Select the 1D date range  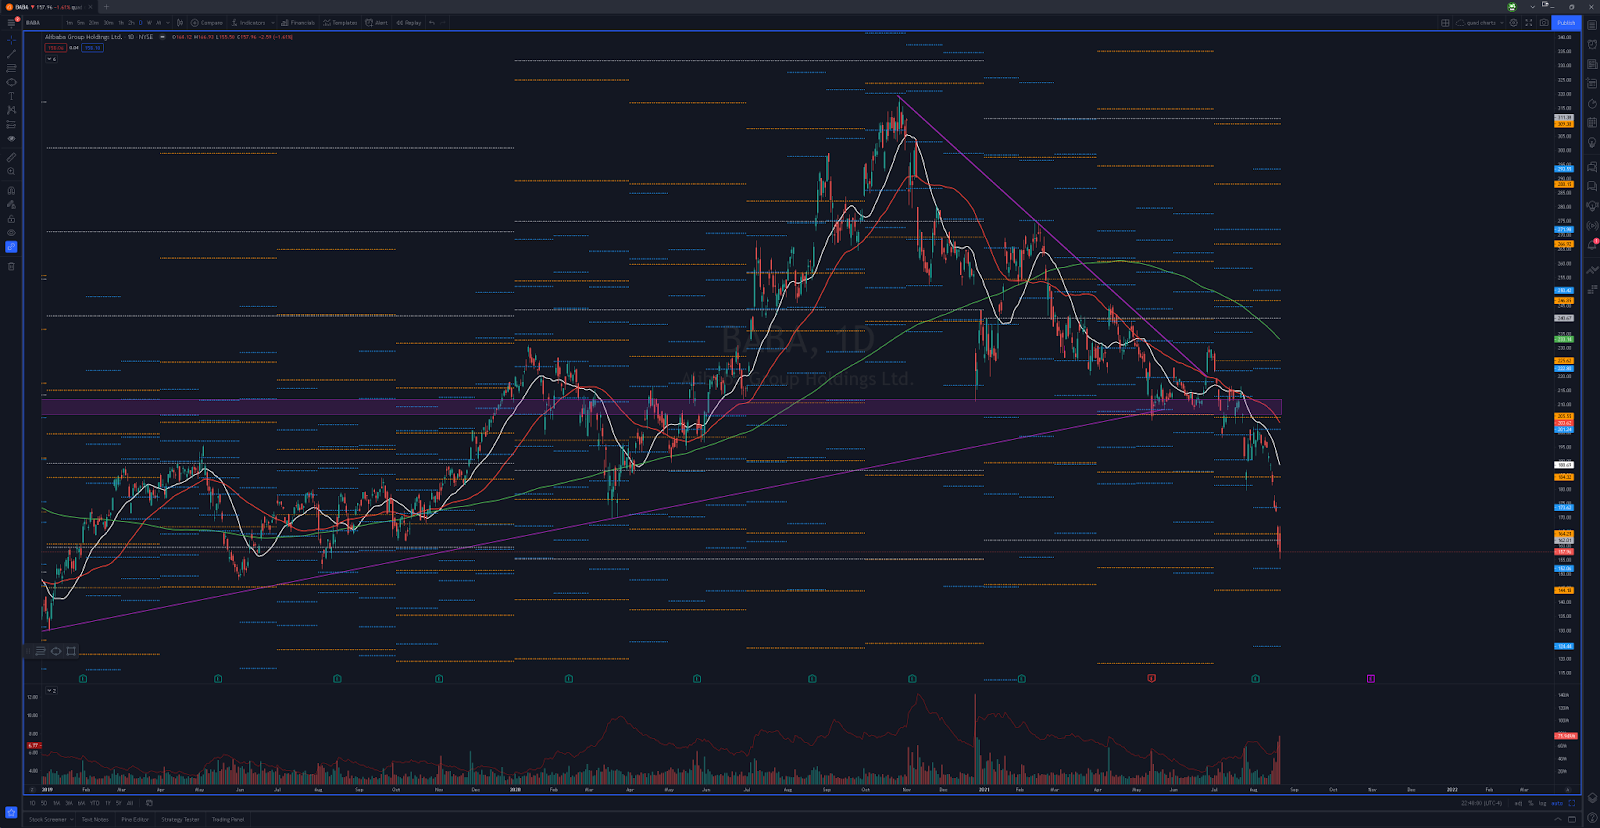(x=32, y=803)
